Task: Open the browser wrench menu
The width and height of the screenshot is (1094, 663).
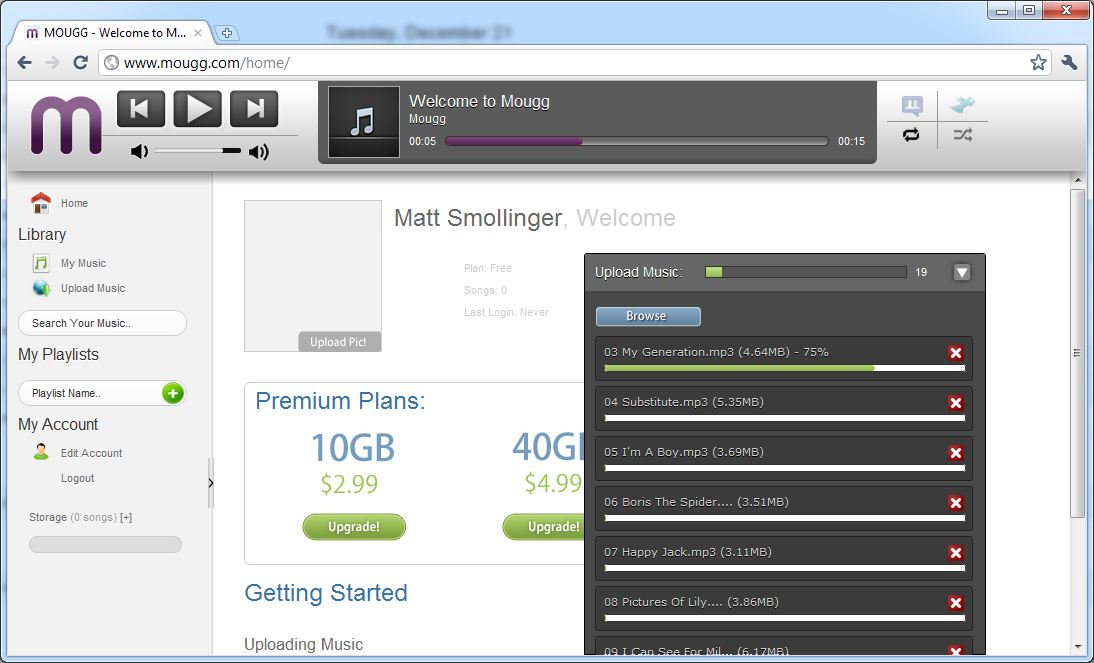Action: (1069, 63)
